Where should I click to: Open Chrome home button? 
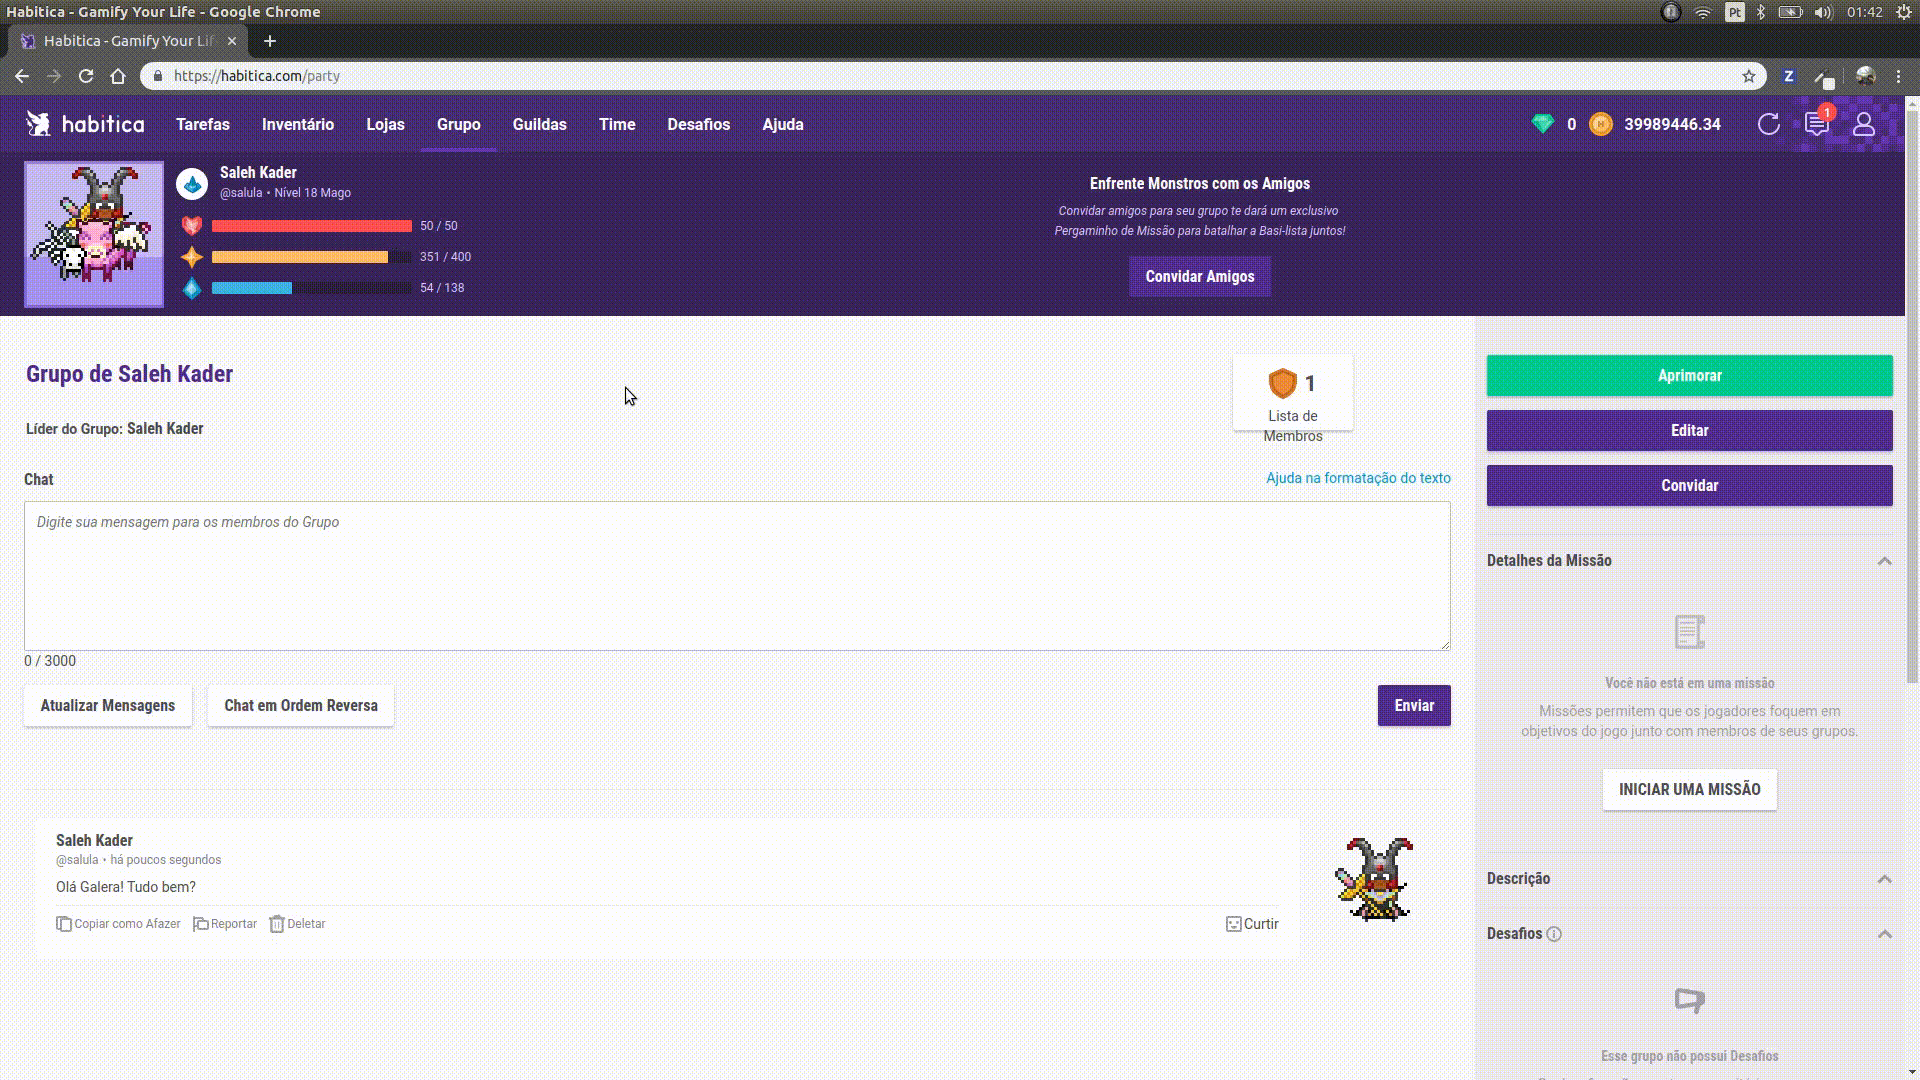(118, 76)
